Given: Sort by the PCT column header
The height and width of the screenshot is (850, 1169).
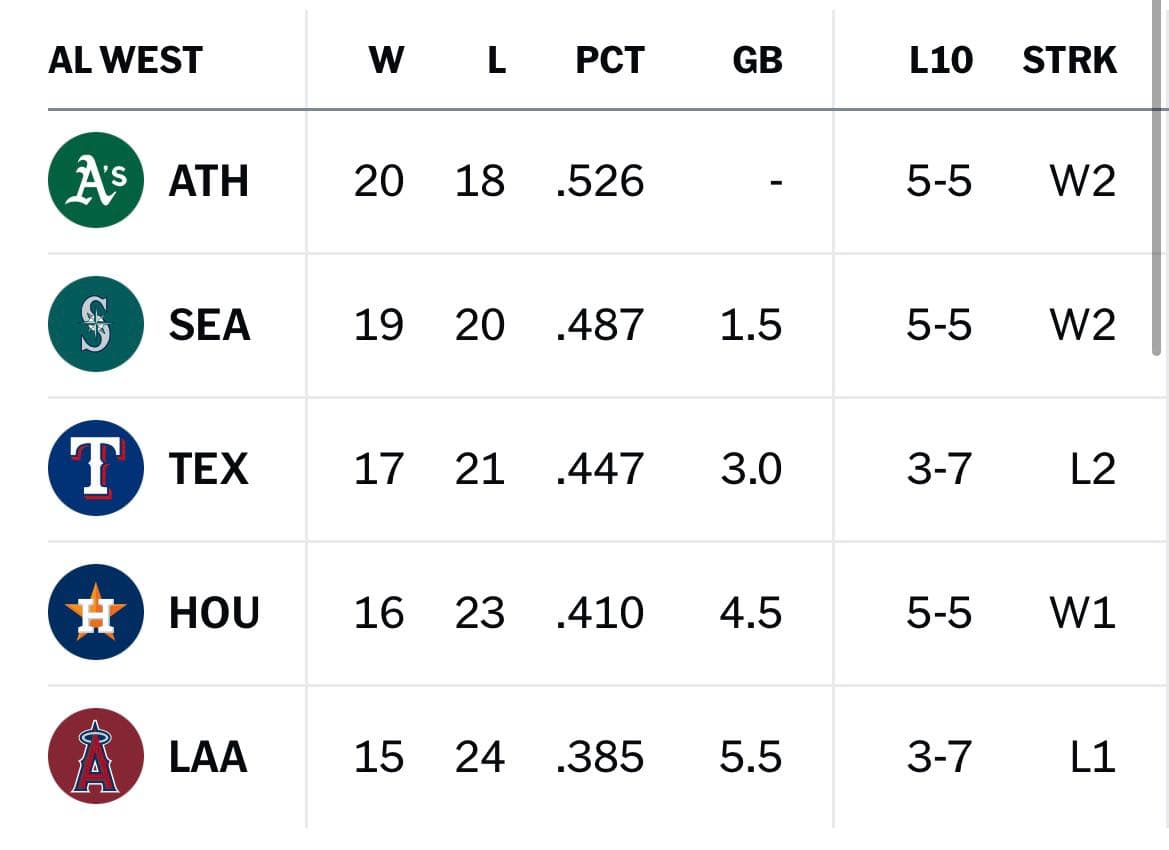Looking at the screenshot, I should (x=610, y=60).
